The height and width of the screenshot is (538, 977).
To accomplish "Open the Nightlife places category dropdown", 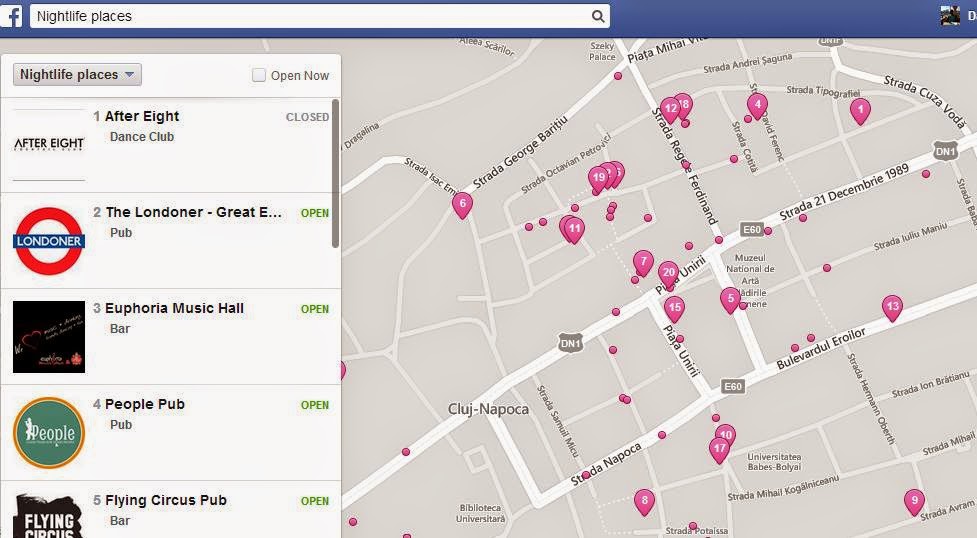I will [x=77, y=75].
